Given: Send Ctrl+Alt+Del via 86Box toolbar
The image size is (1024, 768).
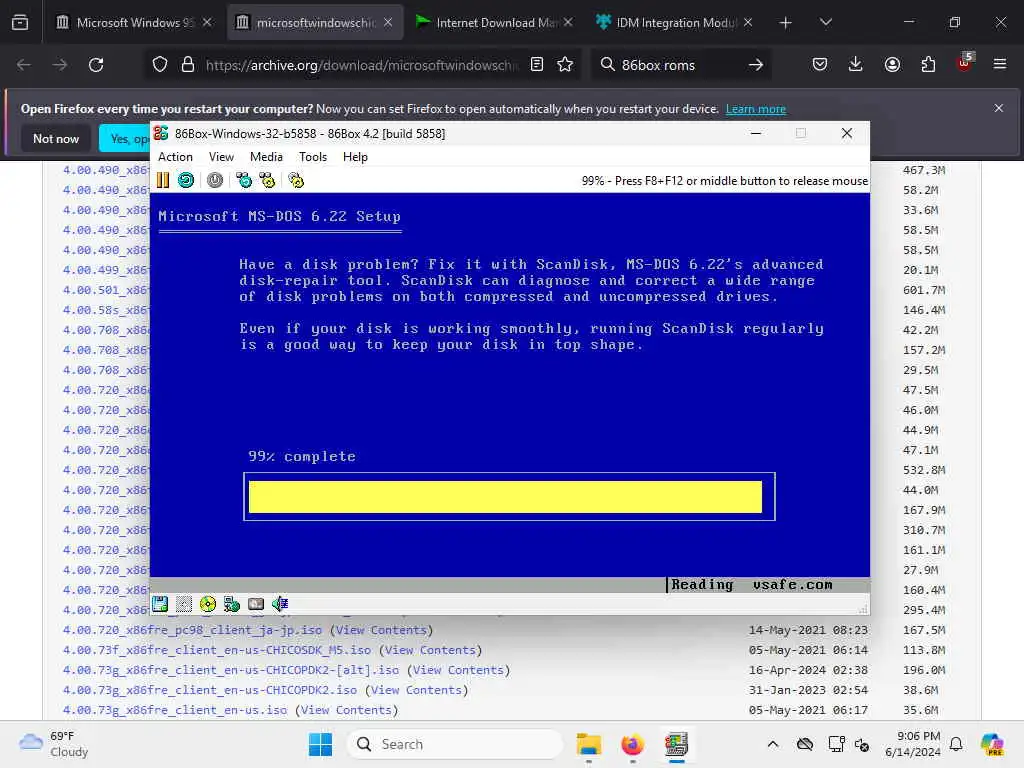Looking at the screenshot, I should click(244, 180).
